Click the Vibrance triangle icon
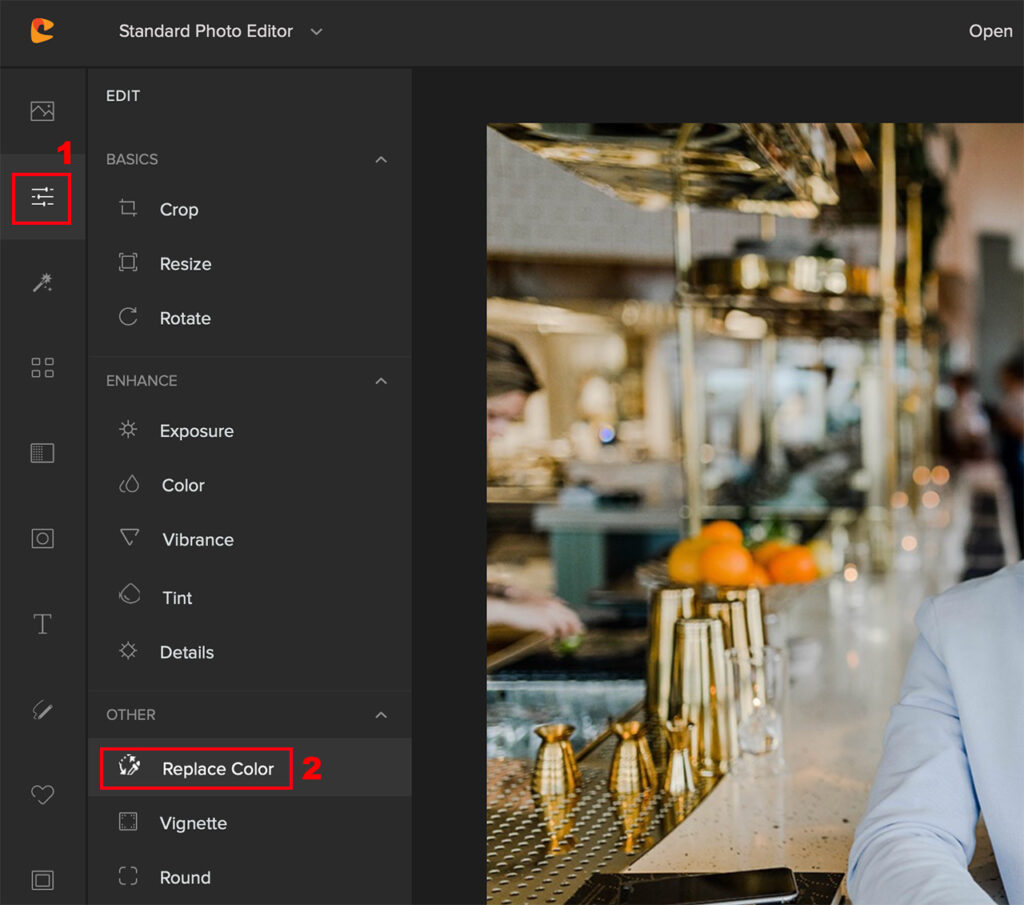The image size is (1024, 905). pyautogui.click(x=129, y=537)
